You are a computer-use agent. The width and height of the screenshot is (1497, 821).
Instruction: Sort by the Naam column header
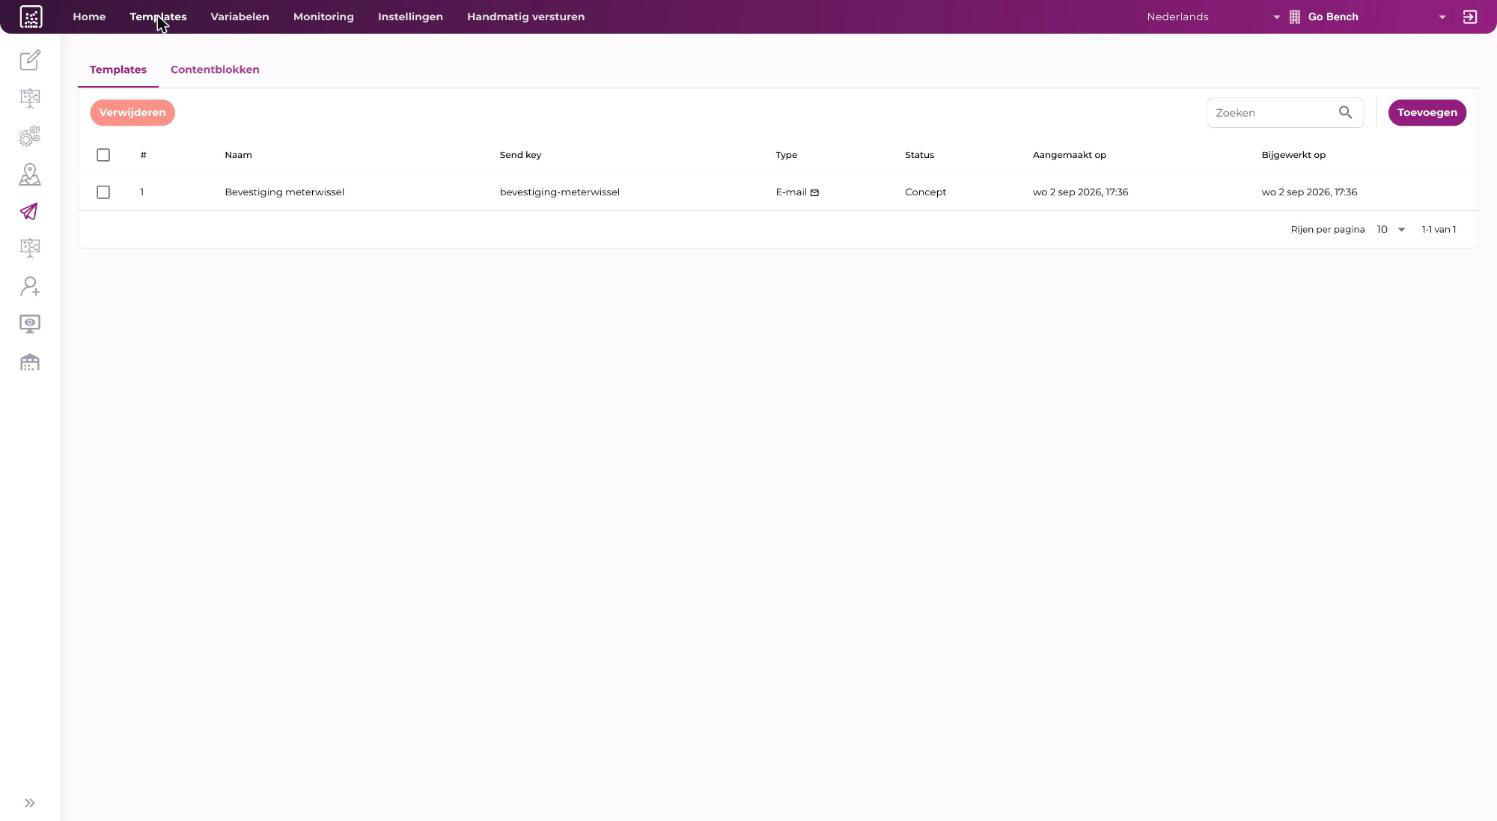click(x=238, y=155)
